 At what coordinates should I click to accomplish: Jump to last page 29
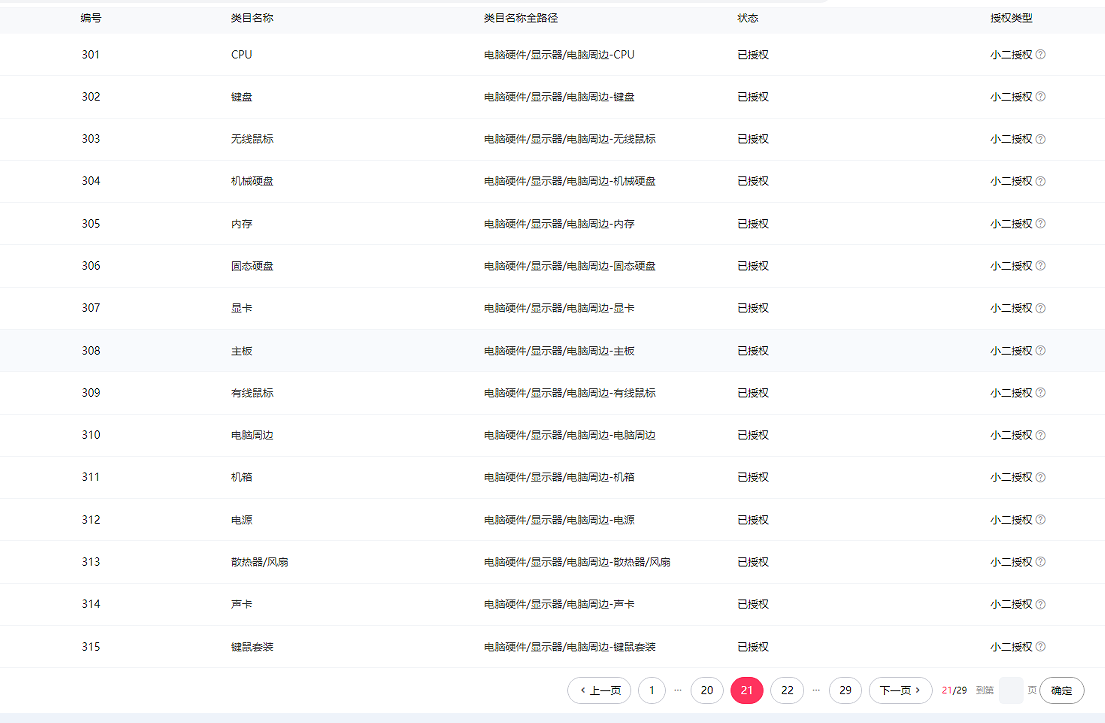click(x=845, y=690)
